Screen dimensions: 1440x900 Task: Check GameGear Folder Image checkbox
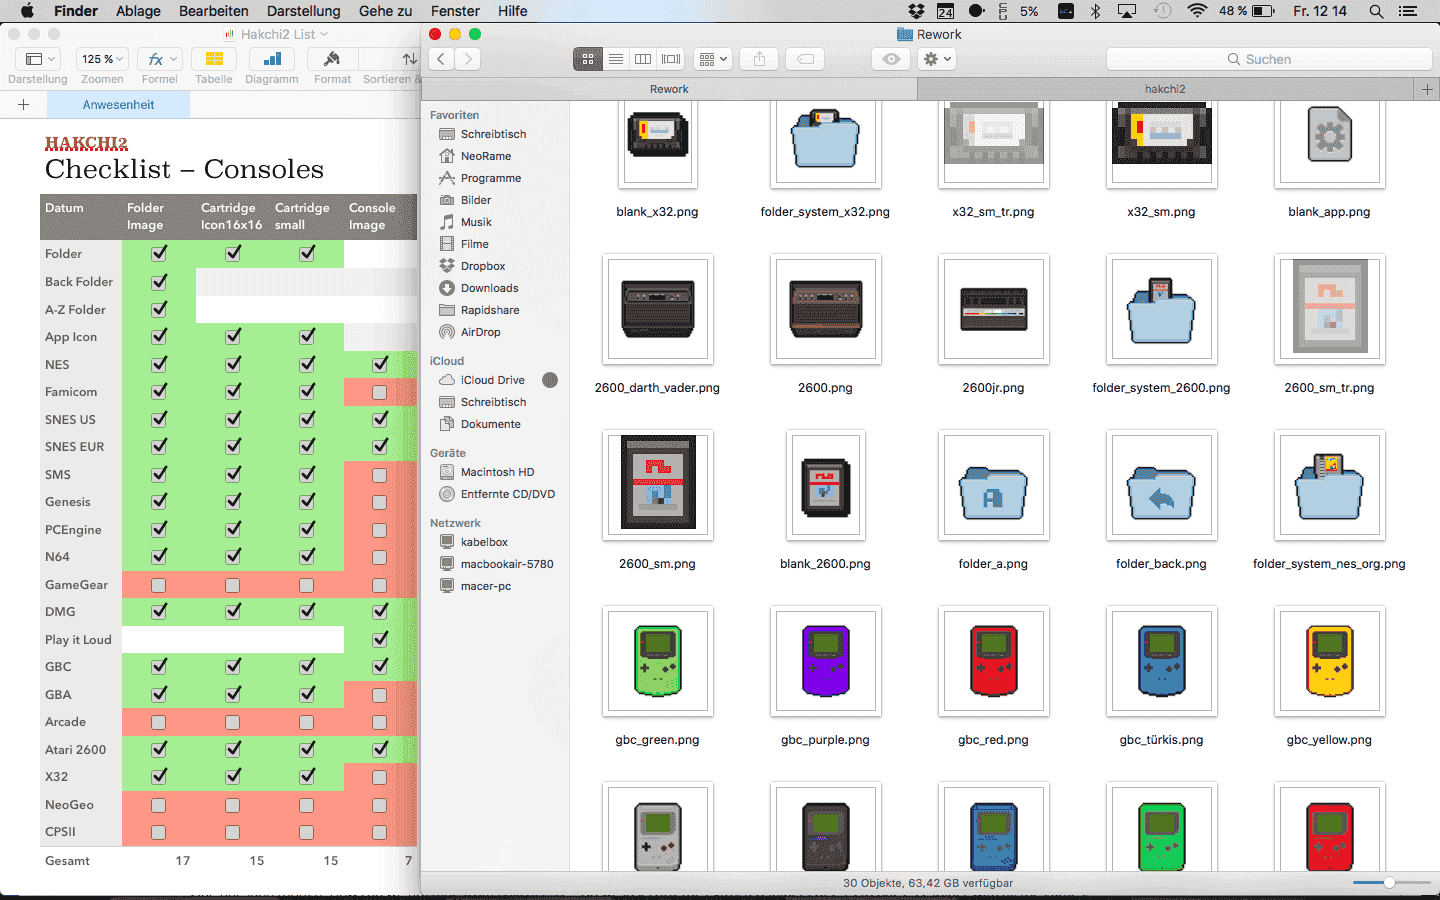click(x=158, y=585)
